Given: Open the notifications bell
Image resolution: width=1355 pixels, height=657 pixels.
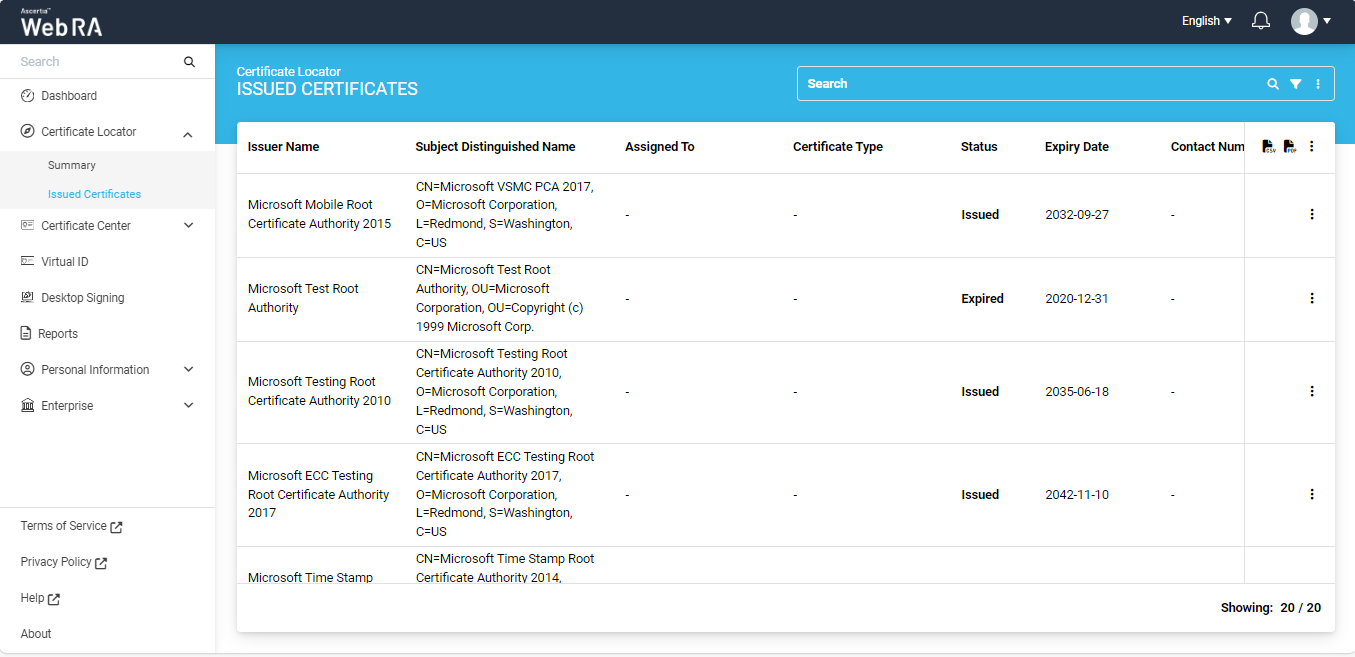Looking at the screenshot, I should coord(1261,21).
